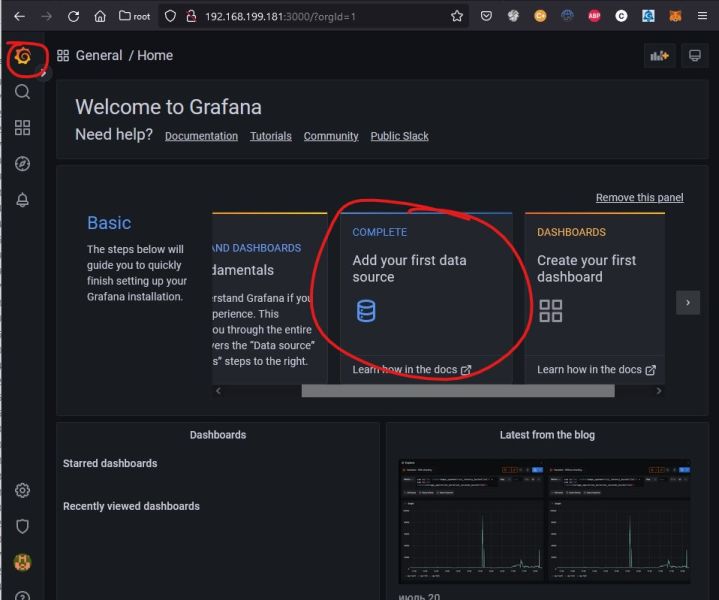The height and width of the screenshot is (600, 719).
Task: Click the insecure lock icon in address bar
Action: pyautogui.click(x=191, y=17)
